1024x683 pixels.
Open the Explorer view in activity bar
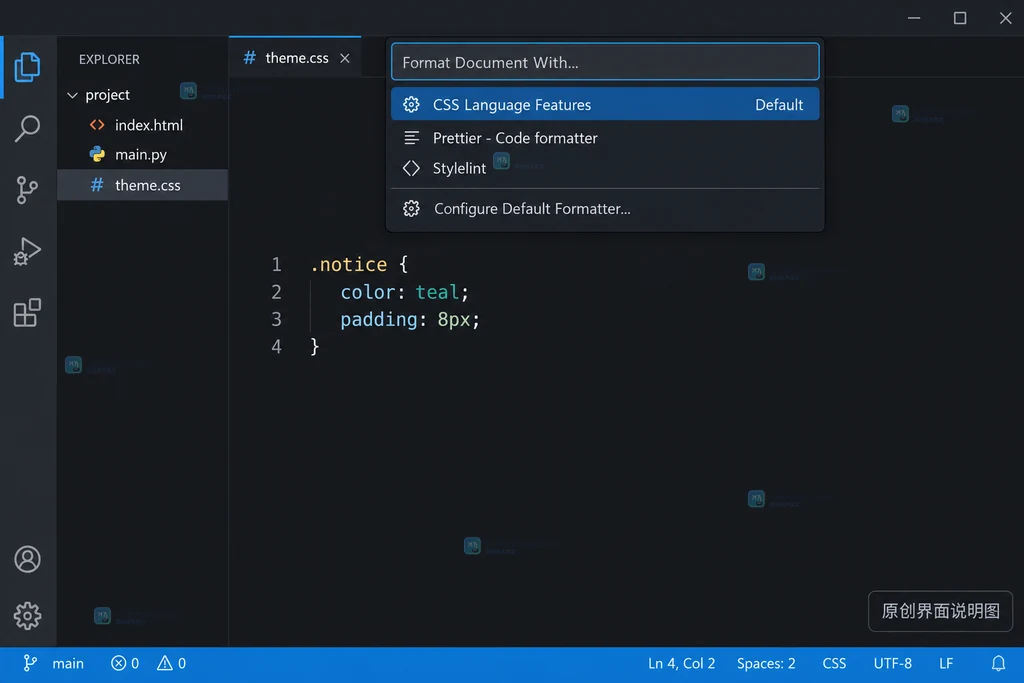[27, 67]
